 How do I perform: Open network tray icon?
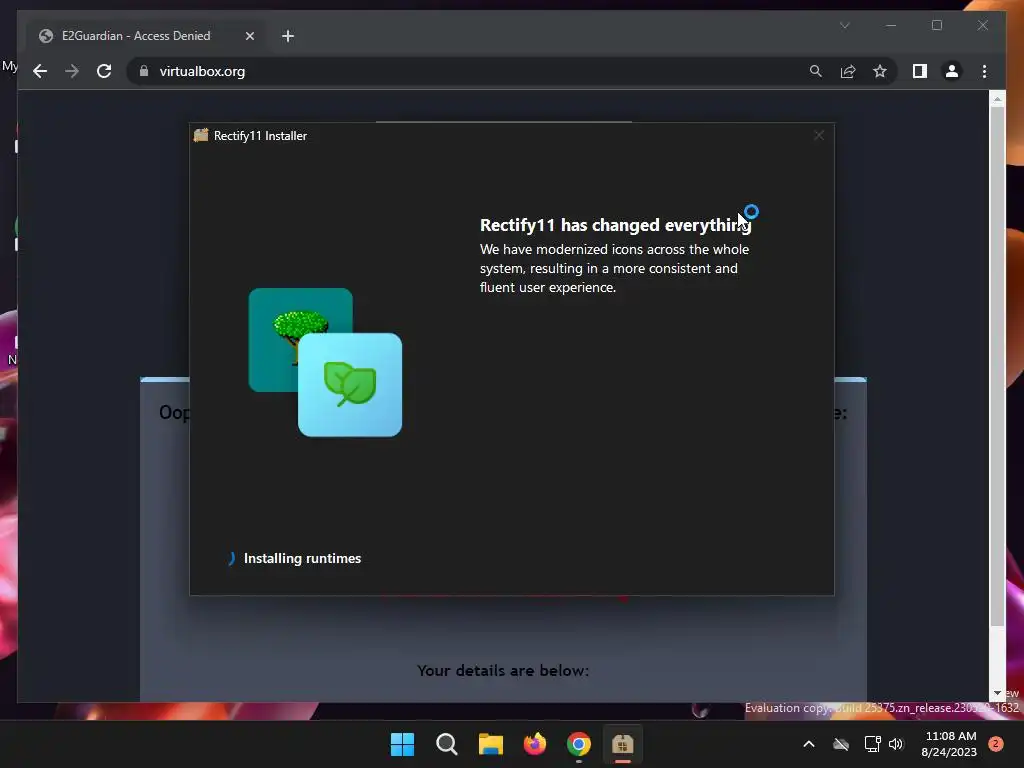click(x=872, y=744)
